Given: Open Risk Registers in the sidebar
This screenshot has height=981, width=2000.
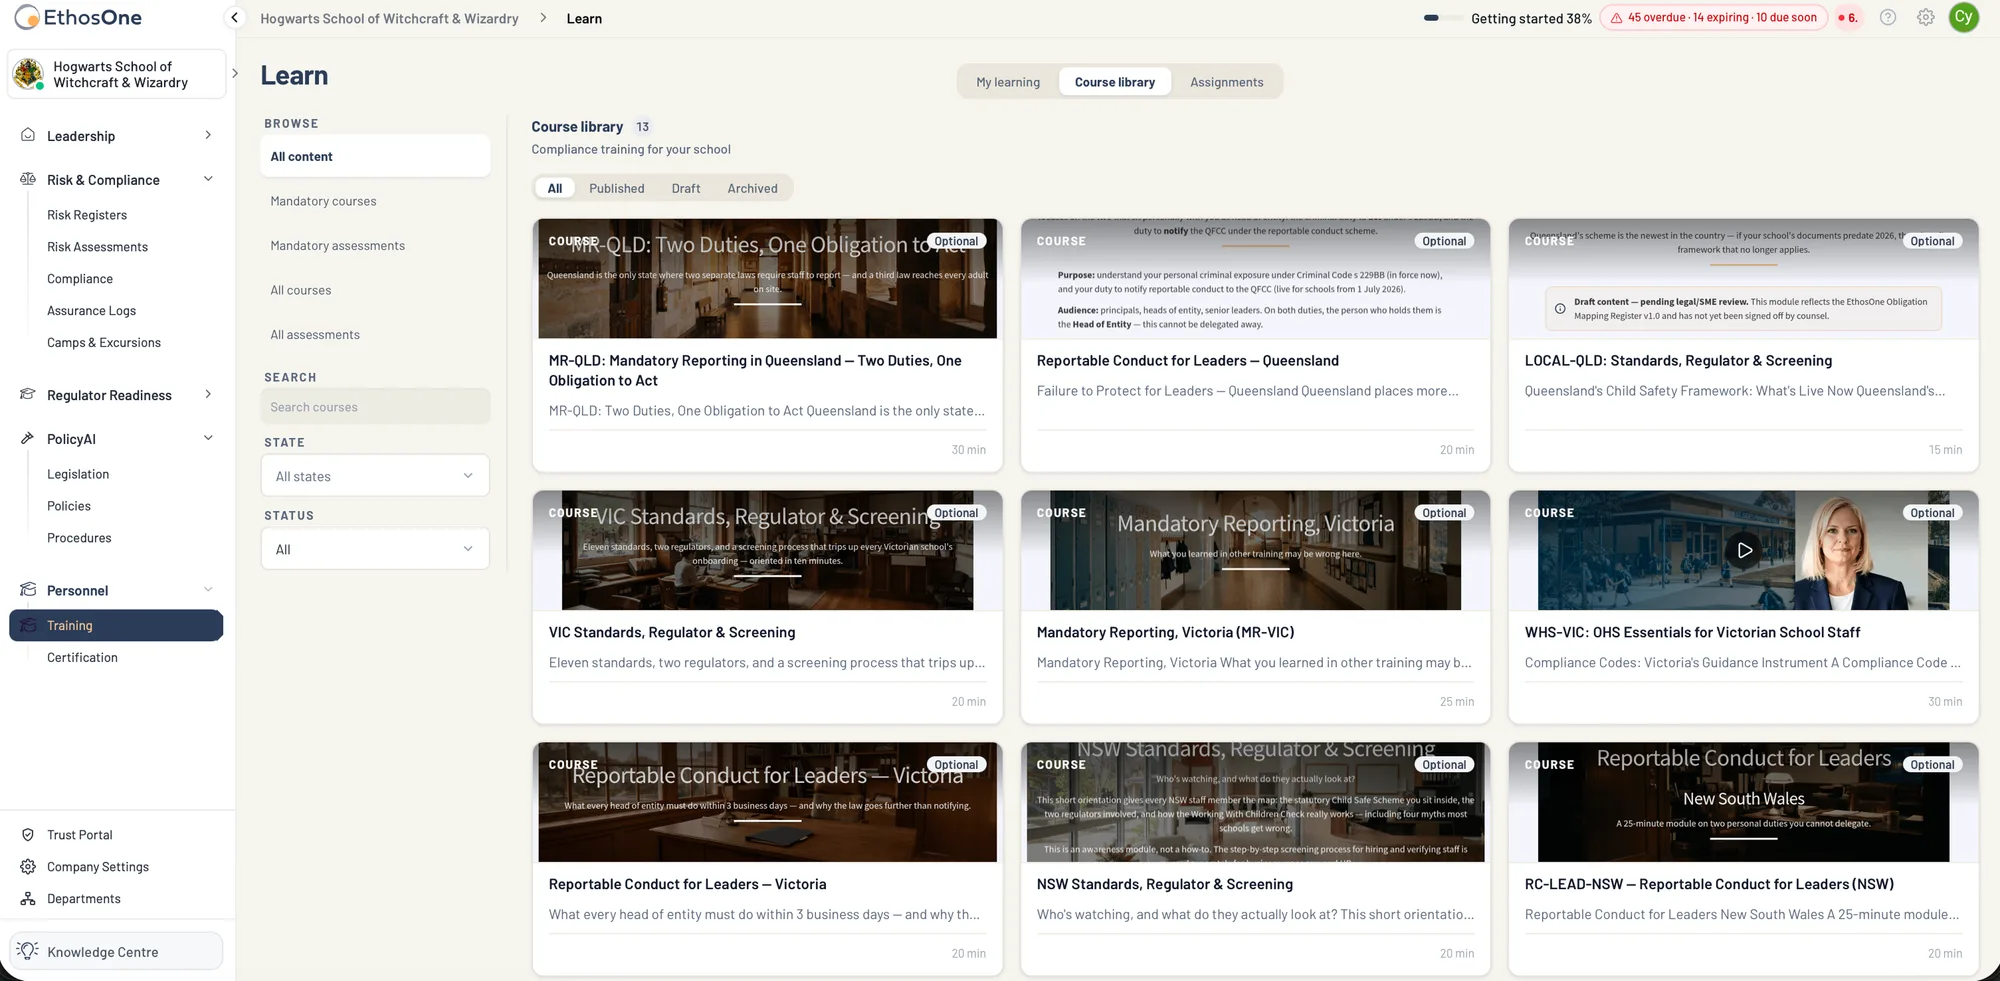Looking at the screenshot, I should (x=87, y=215).
